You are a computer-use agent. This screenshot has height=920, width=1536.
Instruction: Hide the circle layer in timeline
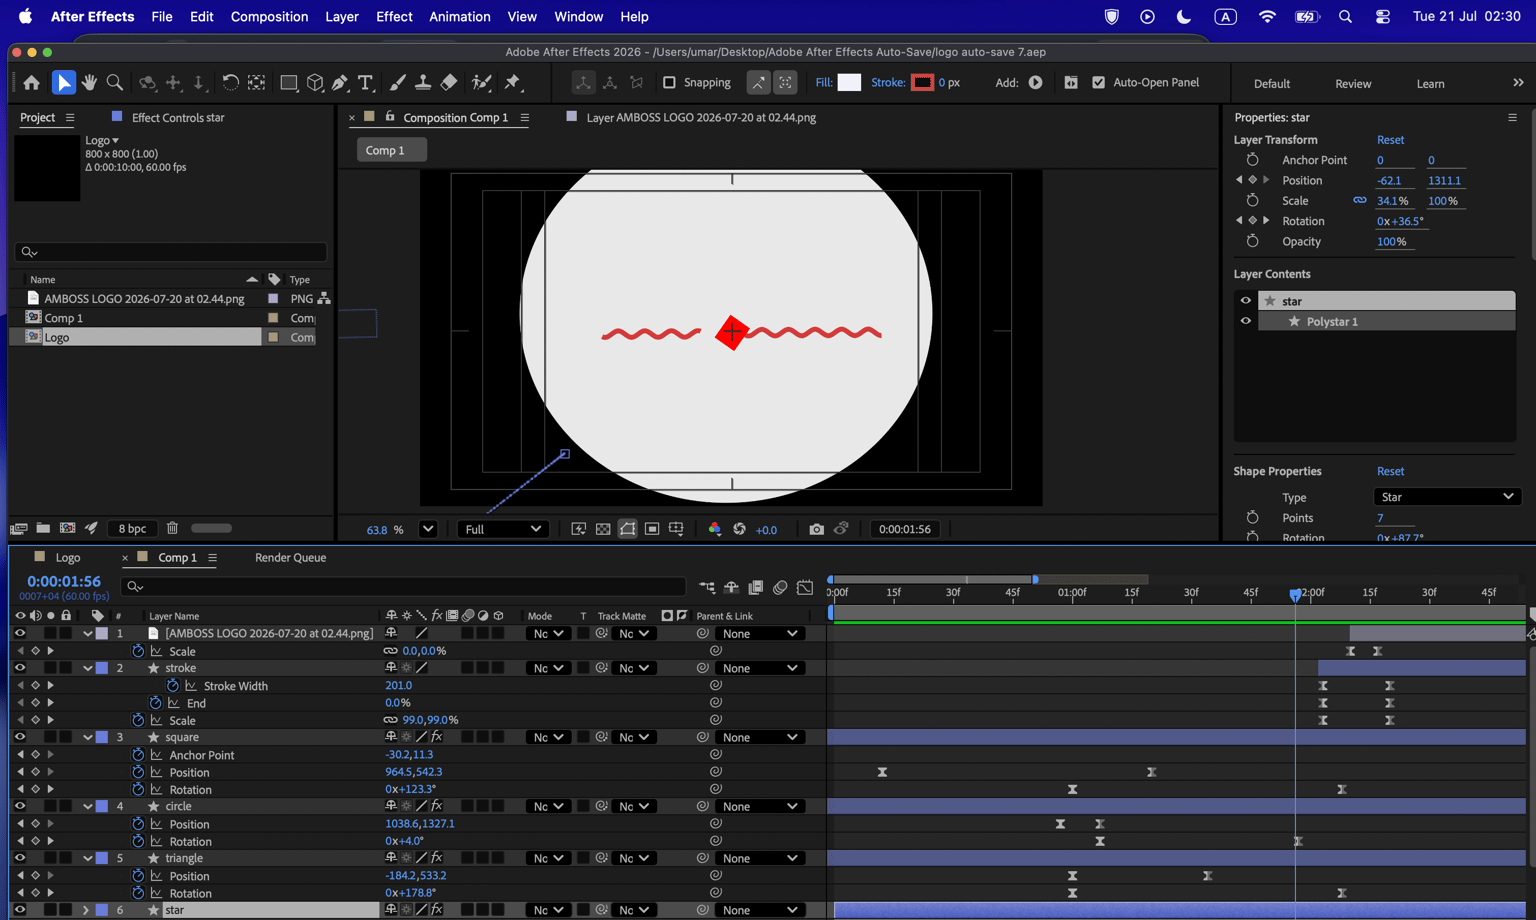19,806
